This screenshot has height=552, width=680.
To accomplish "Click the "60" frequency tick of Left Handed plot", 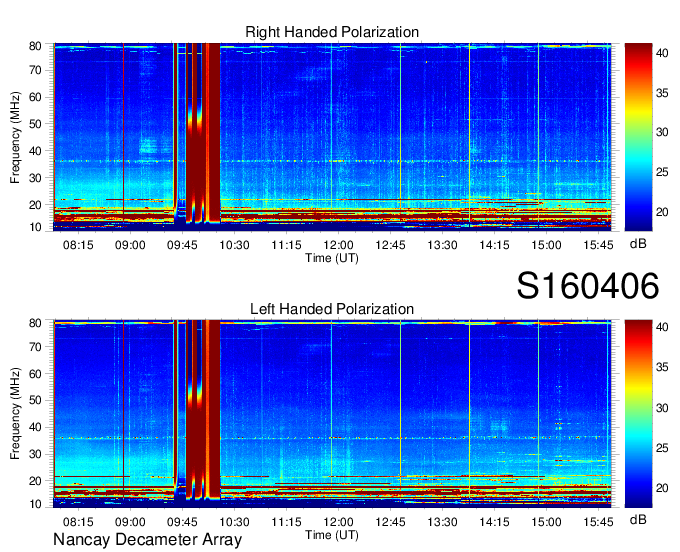I will [35, 374].
